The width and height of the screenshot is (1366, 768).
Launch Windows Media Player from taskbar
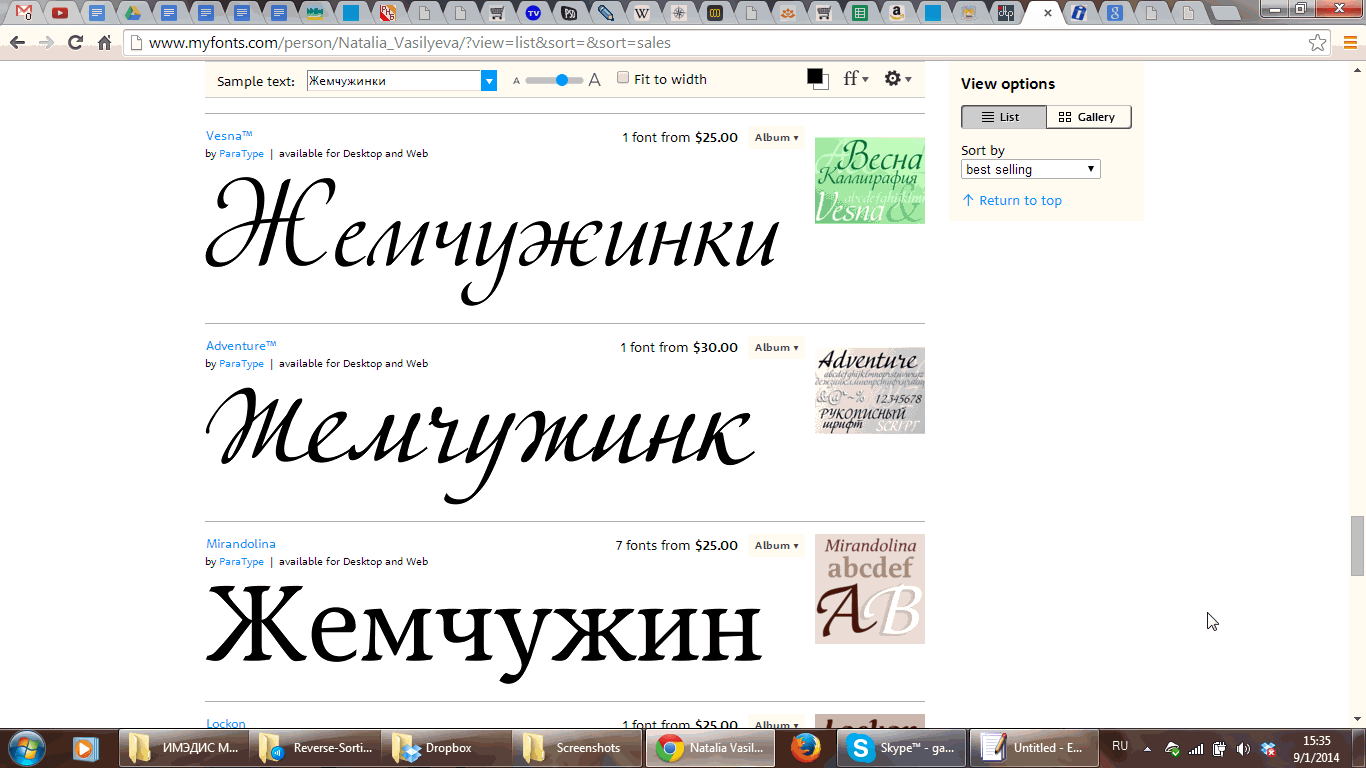[x=84, y=747]
